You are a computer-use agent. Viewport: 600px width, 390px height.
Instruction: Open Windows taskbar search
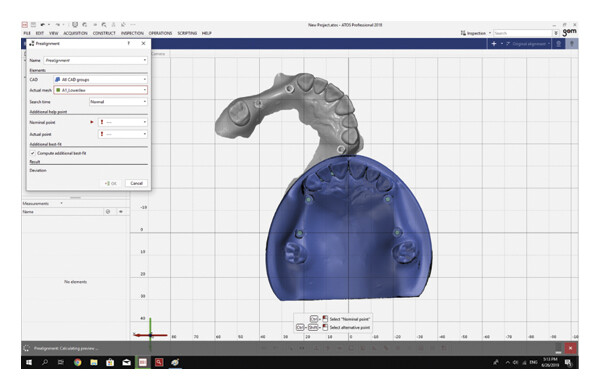[x=45, y=362]
